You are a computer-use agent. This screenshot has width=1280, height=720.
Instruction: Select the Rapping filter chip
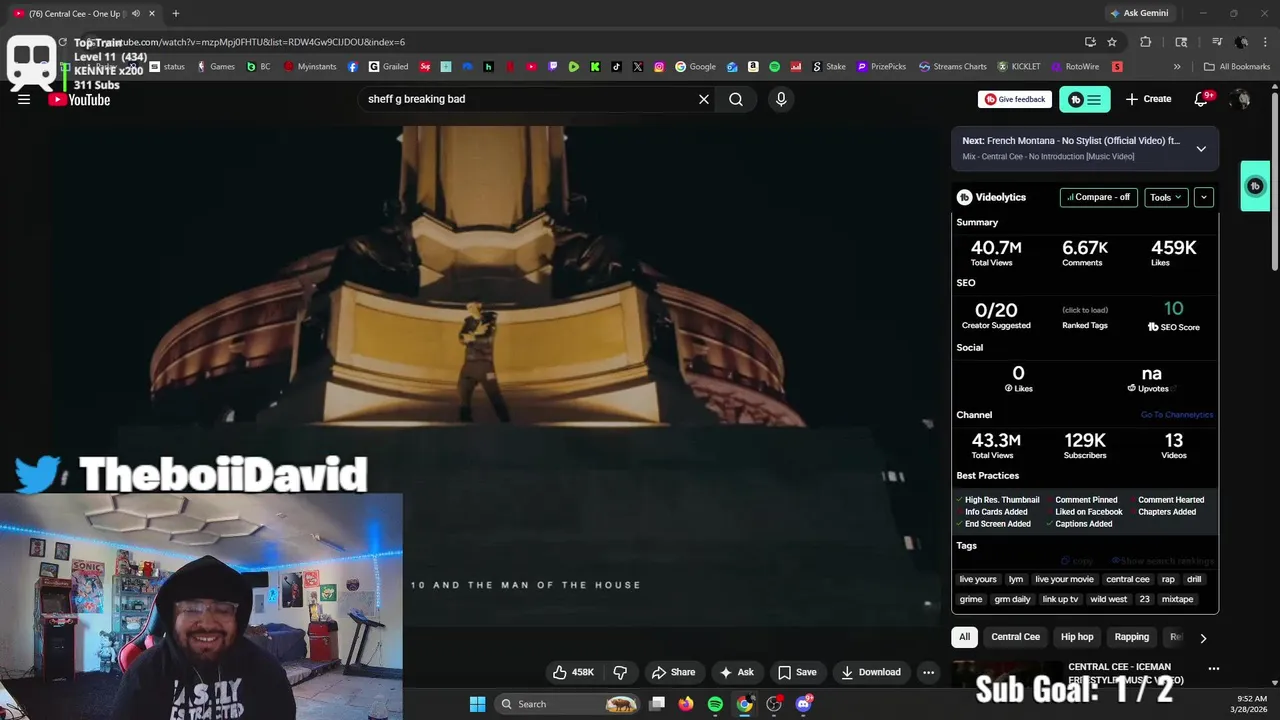[x=1132, y=637]
